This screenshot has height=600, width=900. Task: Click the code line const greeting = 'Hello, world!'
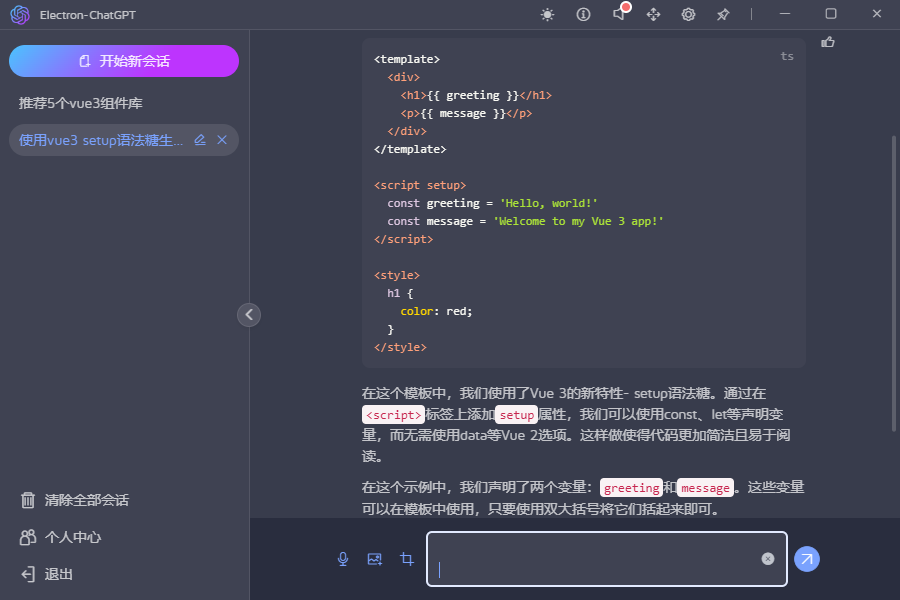point(492,203)
